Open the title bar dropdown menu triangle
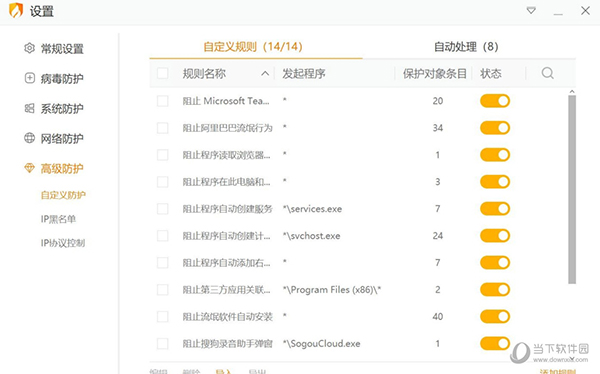Image resolution: width=600 pixels, height=374 pixels. tap(531, 10)
